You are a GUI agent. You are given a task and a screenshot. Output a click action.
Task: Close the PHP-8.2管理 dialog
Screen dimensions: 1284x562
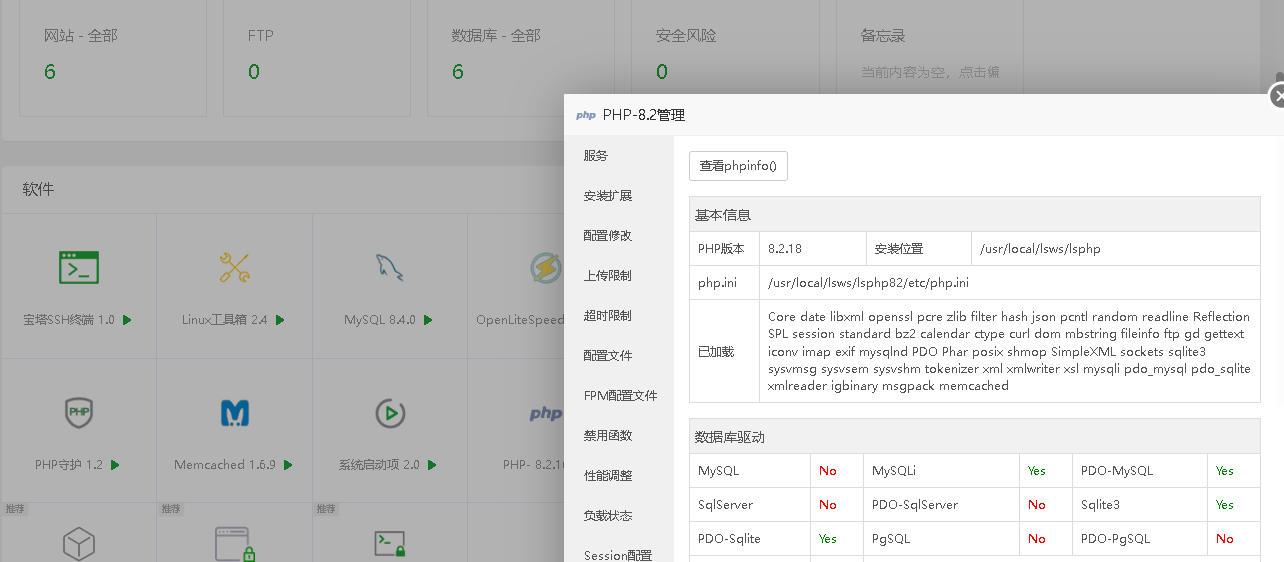coord(1277,96)
